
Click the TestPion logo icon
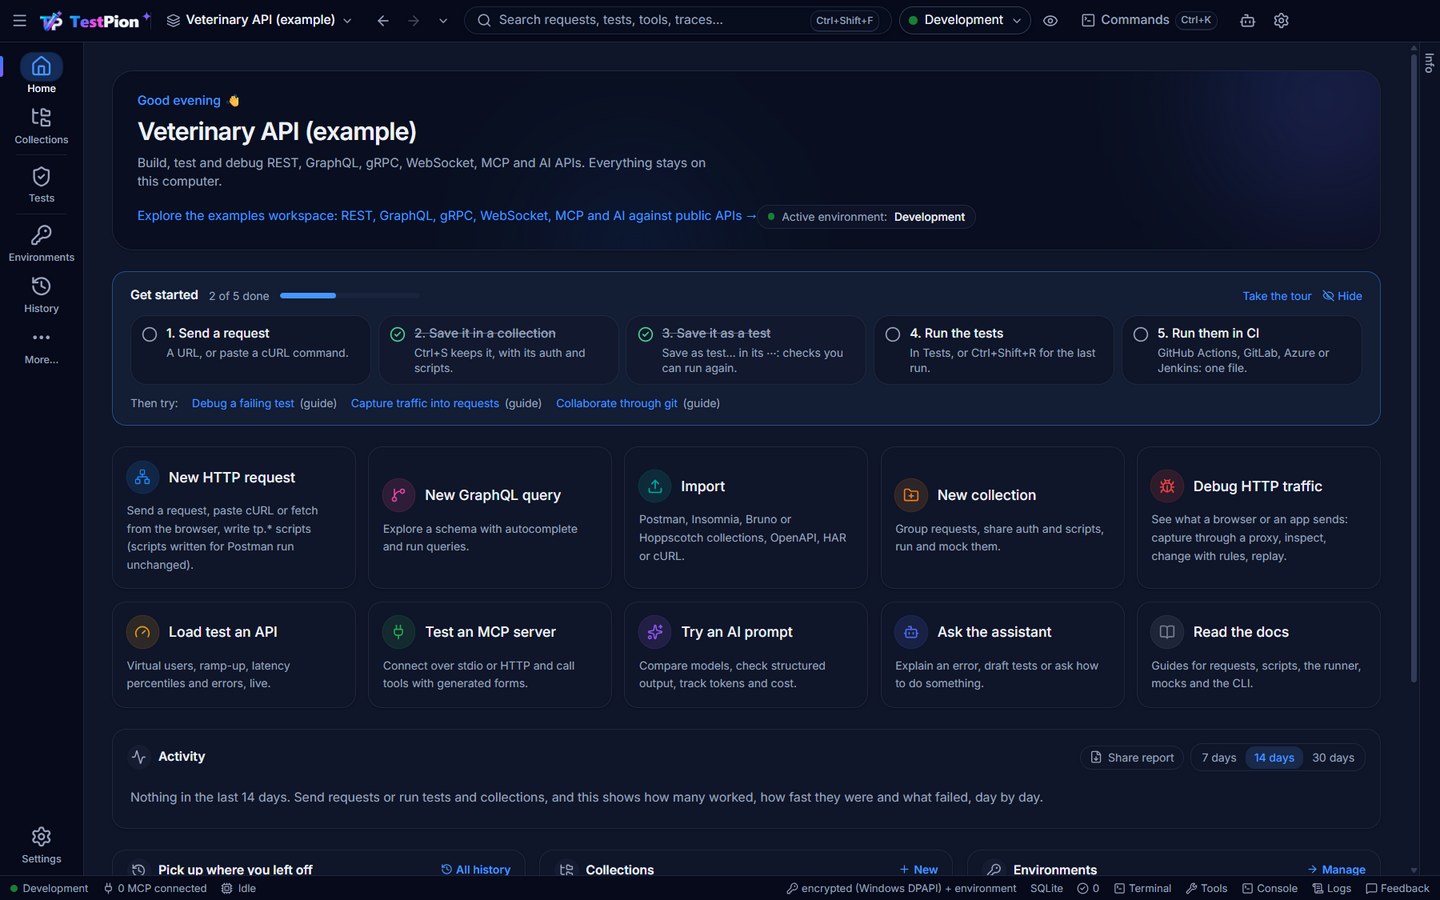pyautogui.click(x=50, y=20)
